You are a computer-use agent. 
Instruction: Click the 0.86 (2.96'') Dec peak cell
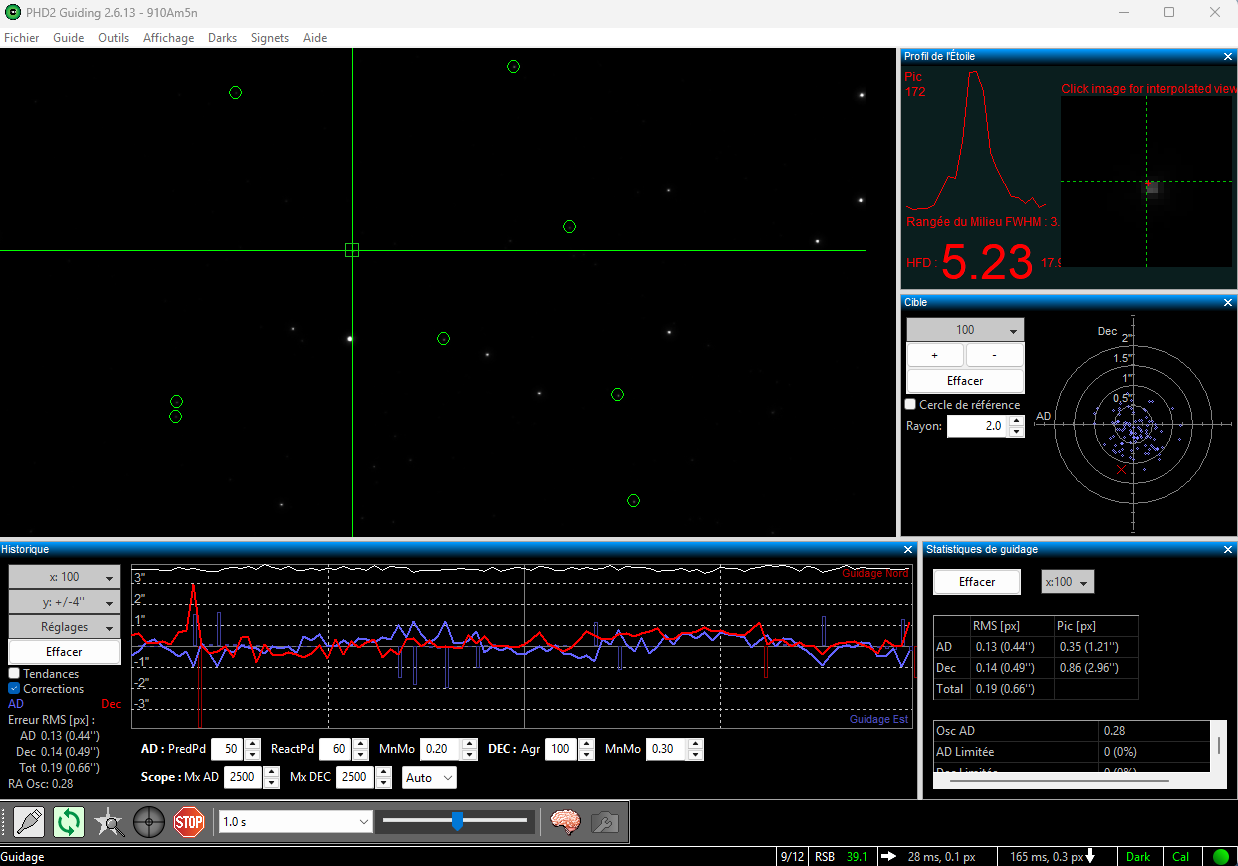point(1096,667)
